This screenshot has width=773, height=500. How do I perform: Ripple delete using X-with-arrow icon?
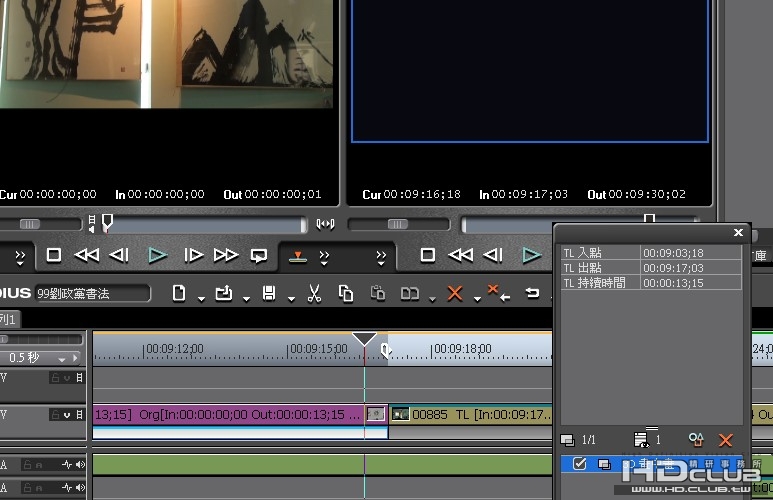click(x=498, y=293)
